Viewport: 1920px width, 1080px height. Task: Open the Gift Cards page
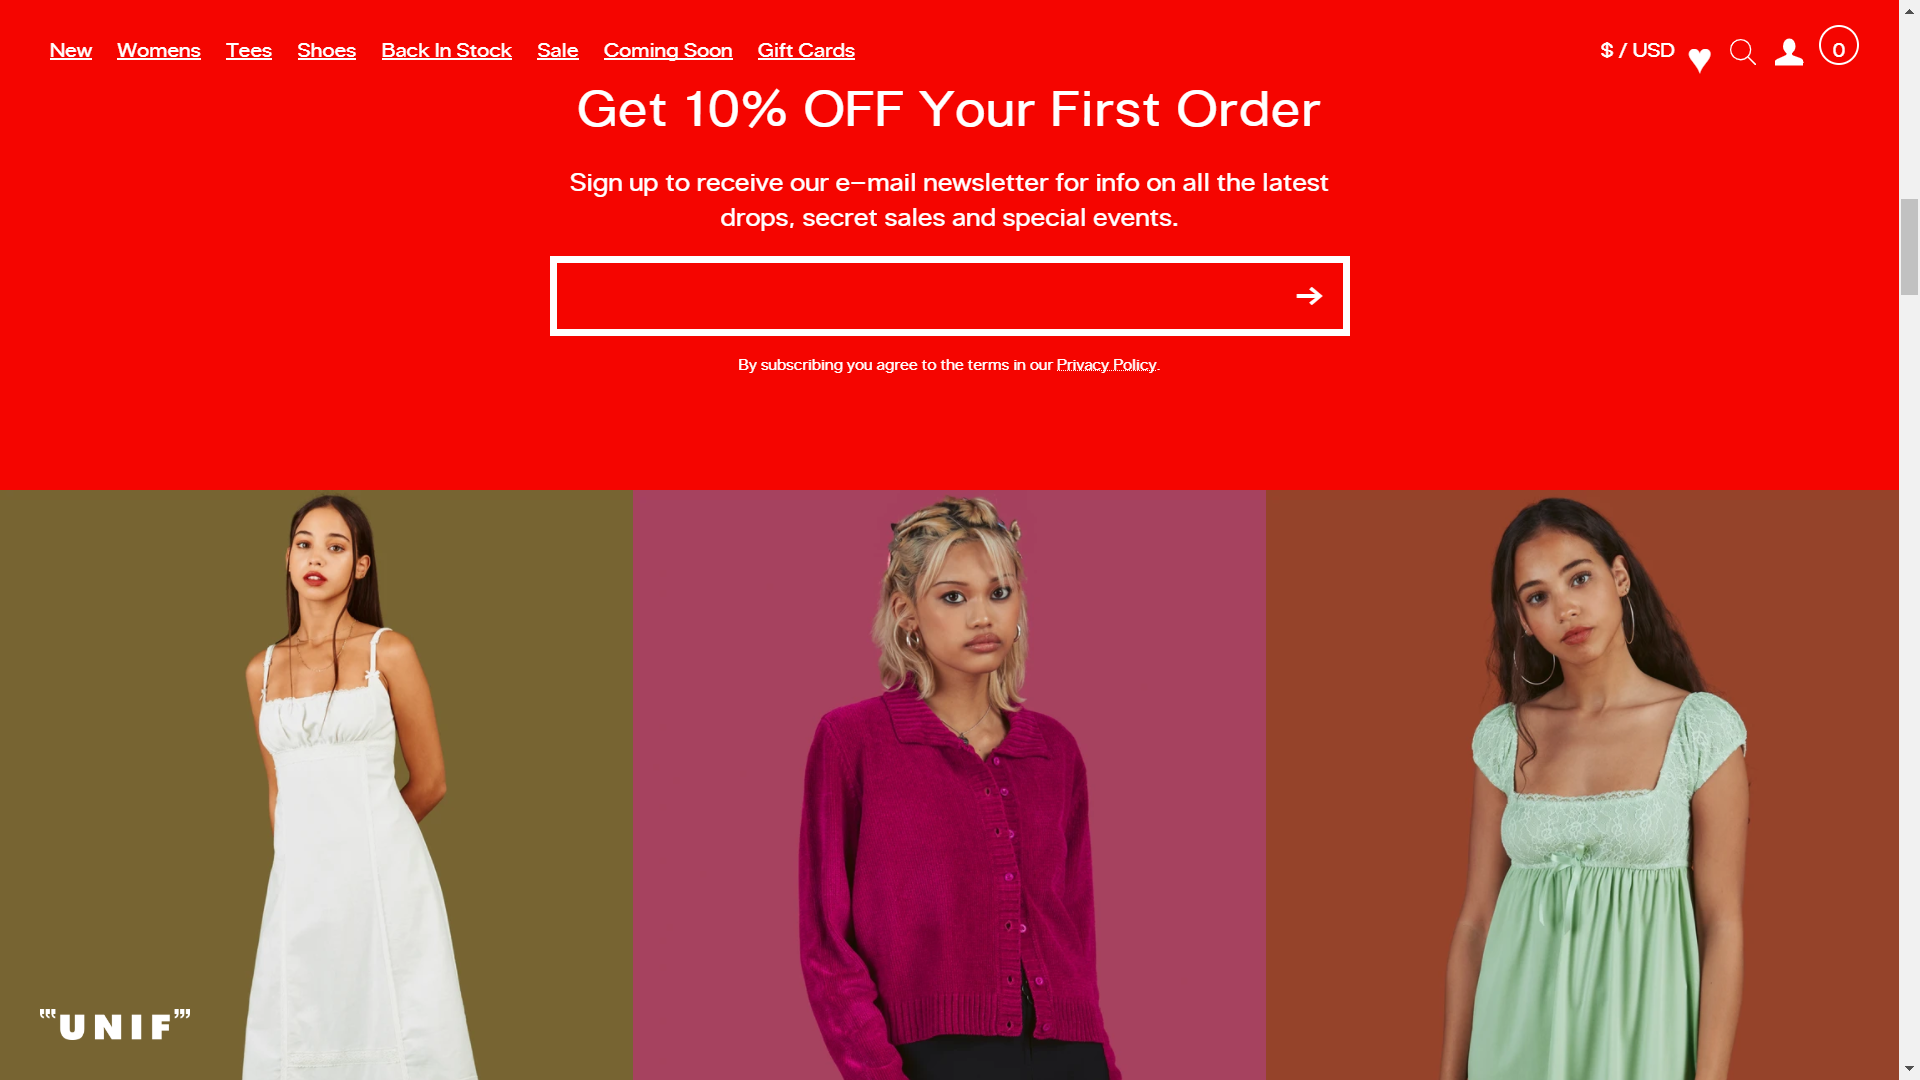[806, 51]
